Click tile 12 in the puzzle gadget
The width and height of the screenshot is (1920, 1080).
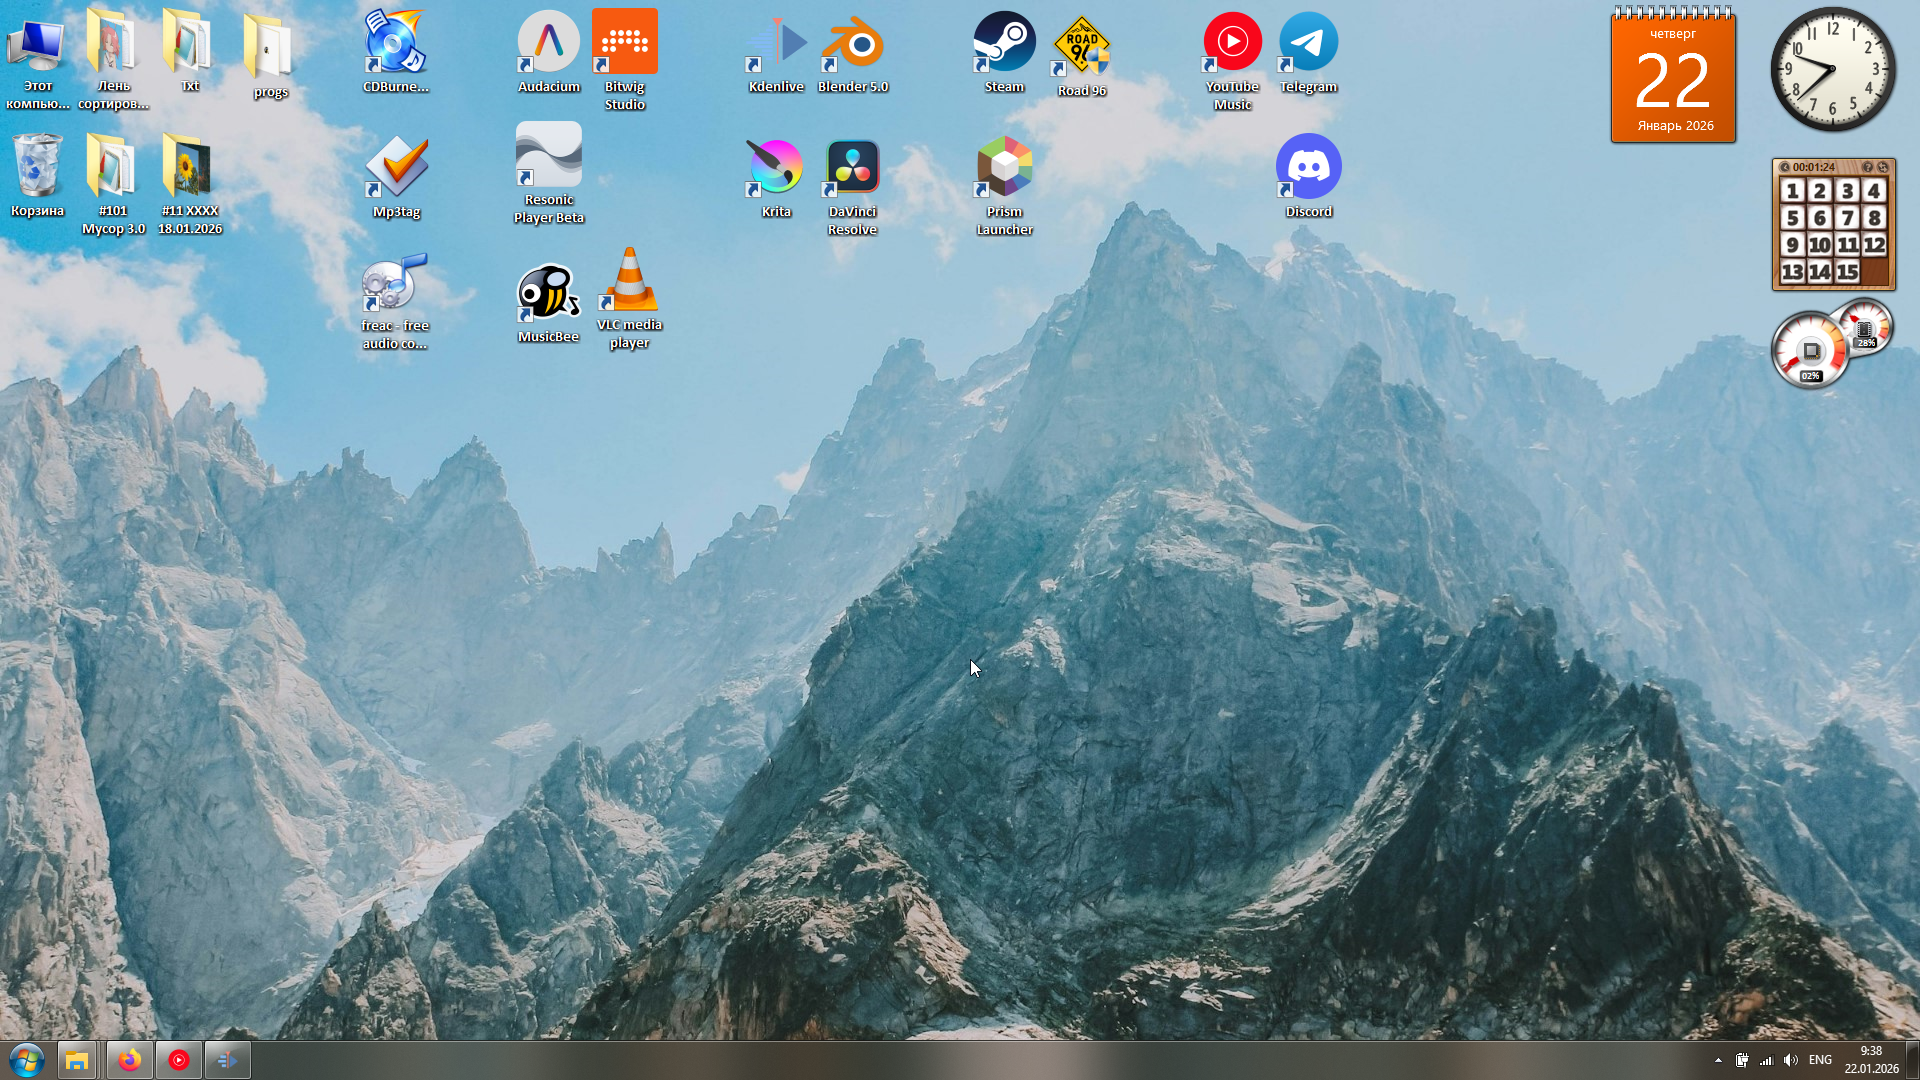[x=1874, y=245]
